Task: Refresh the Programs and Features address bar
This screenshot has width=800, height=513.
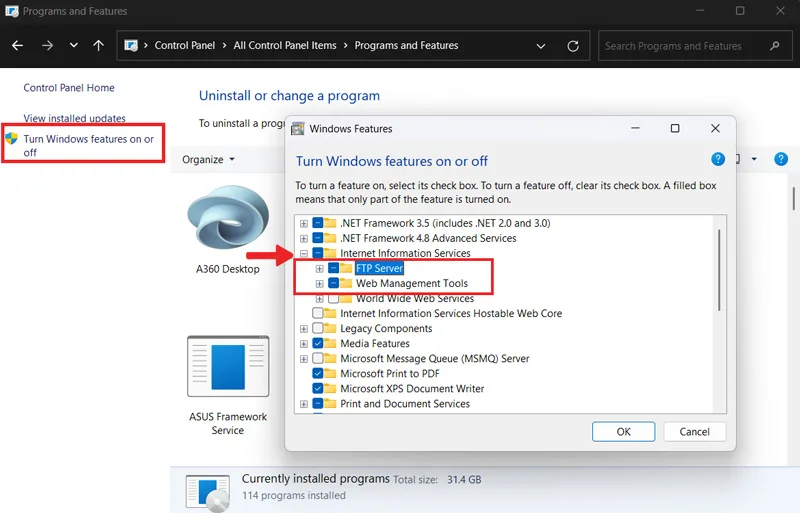Action: click(x=573, y=46)
